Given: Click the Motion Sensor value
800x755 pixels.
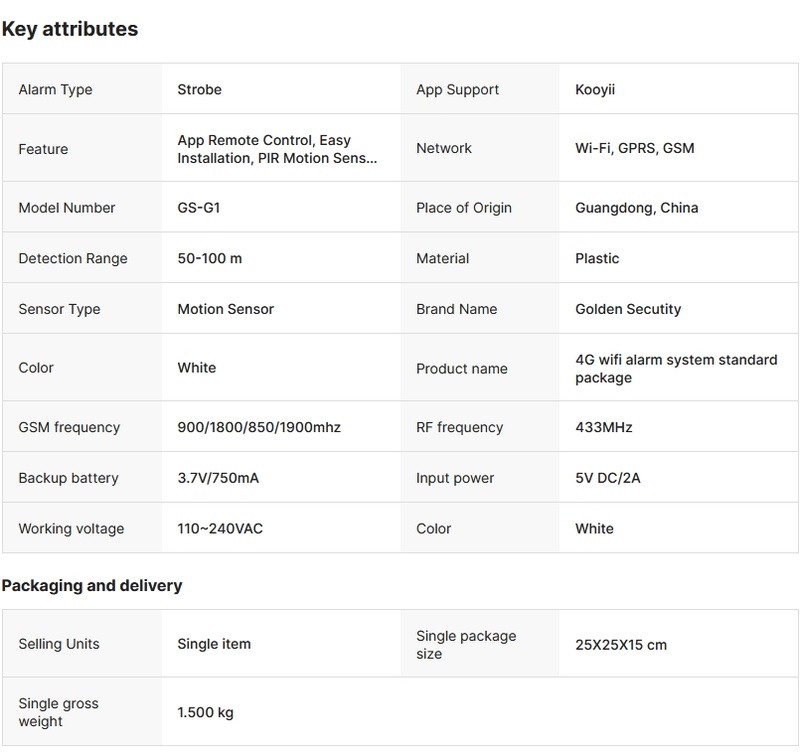Looking at the screenshot, I should point(225,309).
